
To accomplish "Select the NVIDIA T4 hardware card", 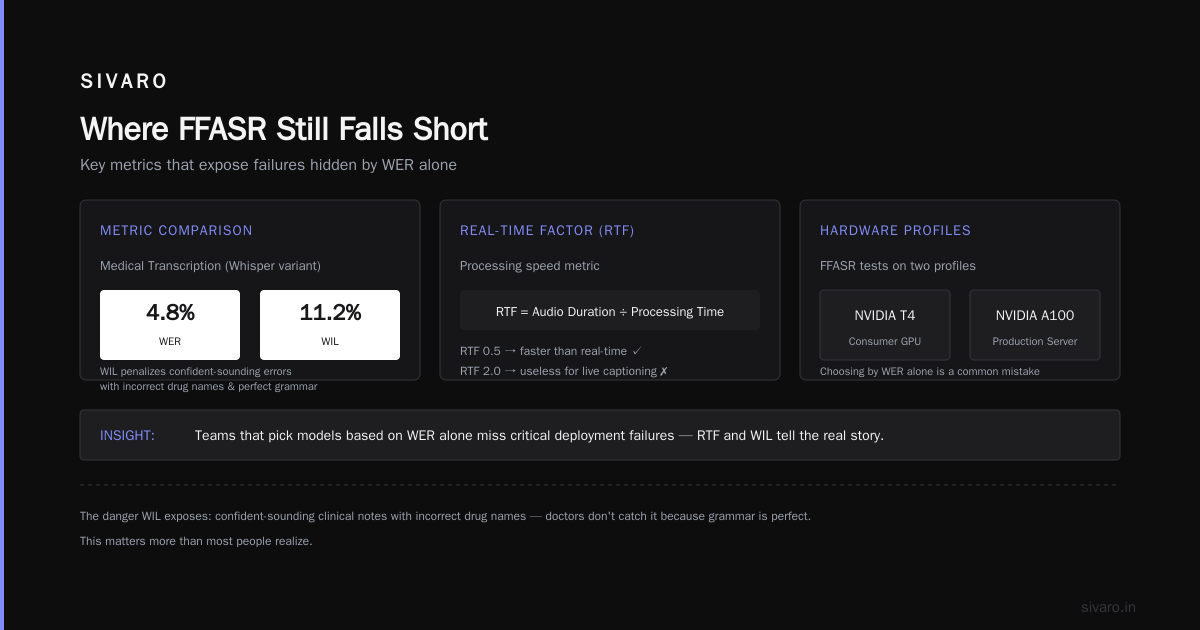I will tap(885, 325).
